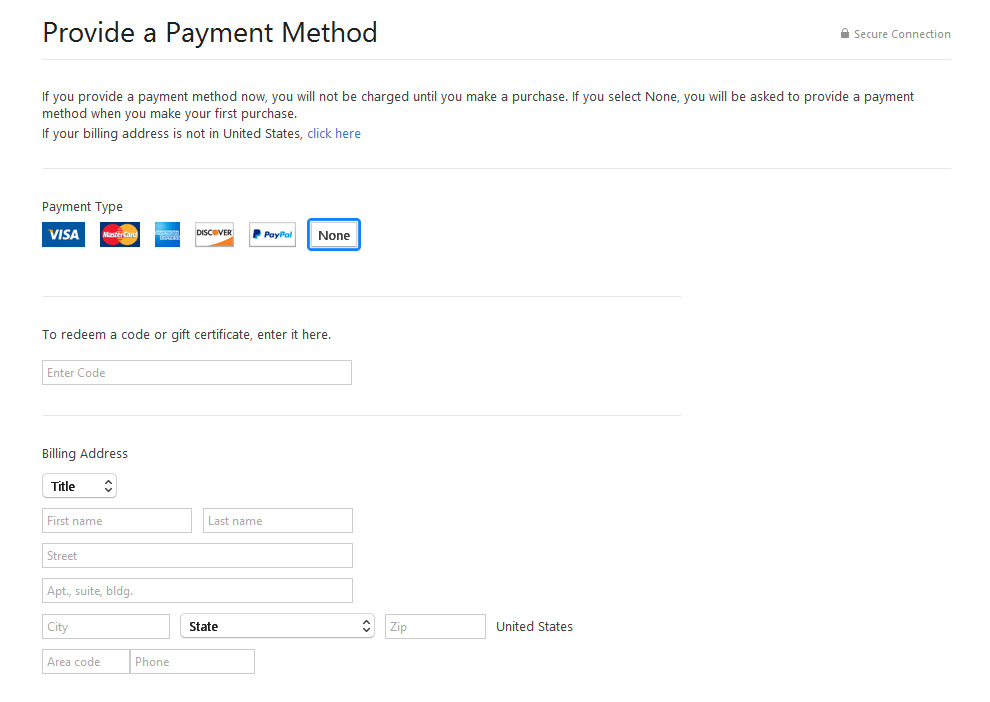The width and height of the screenshot is (990, 702).
Task: Select the Area code field
Action: (x=86, y=662)
